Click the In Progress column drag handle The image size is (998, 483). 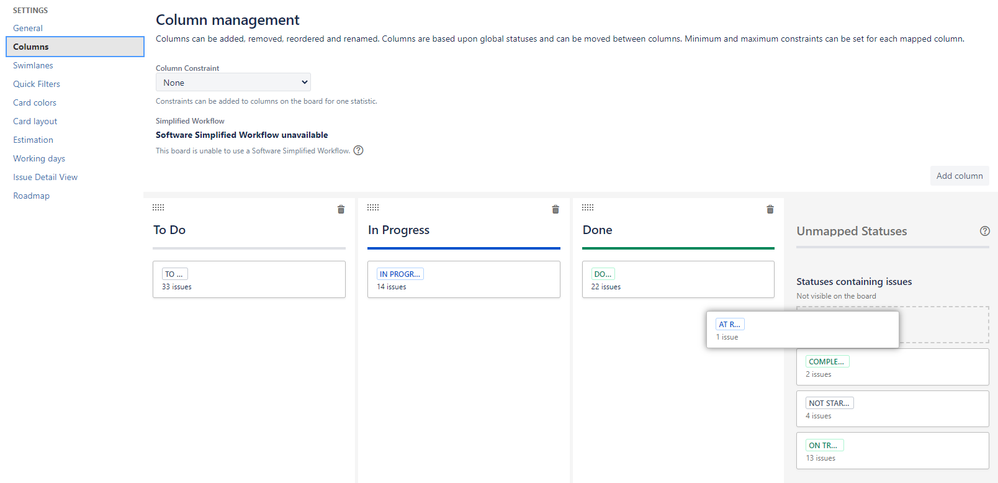(x=373, y=207)
